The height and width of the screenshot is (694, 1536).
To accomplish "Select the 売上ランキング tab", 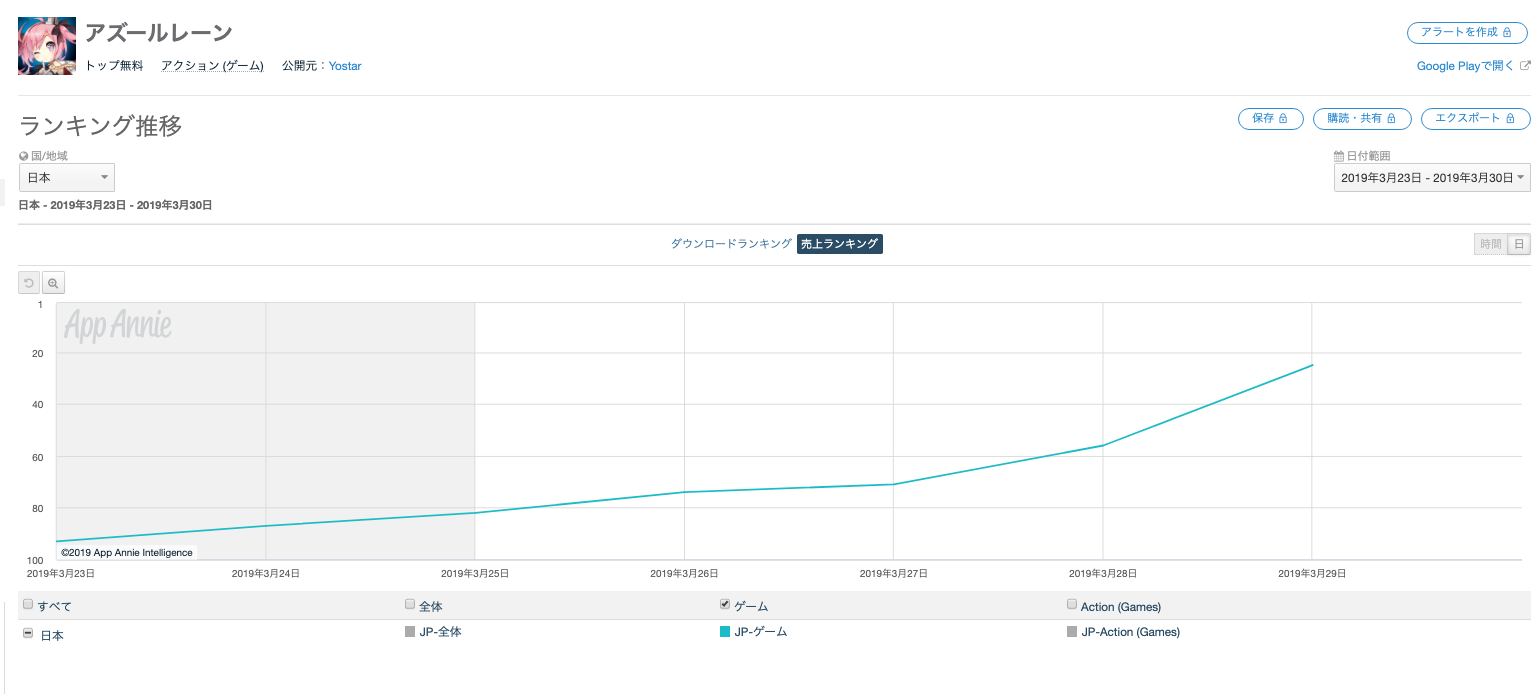I will click(840, 244).
